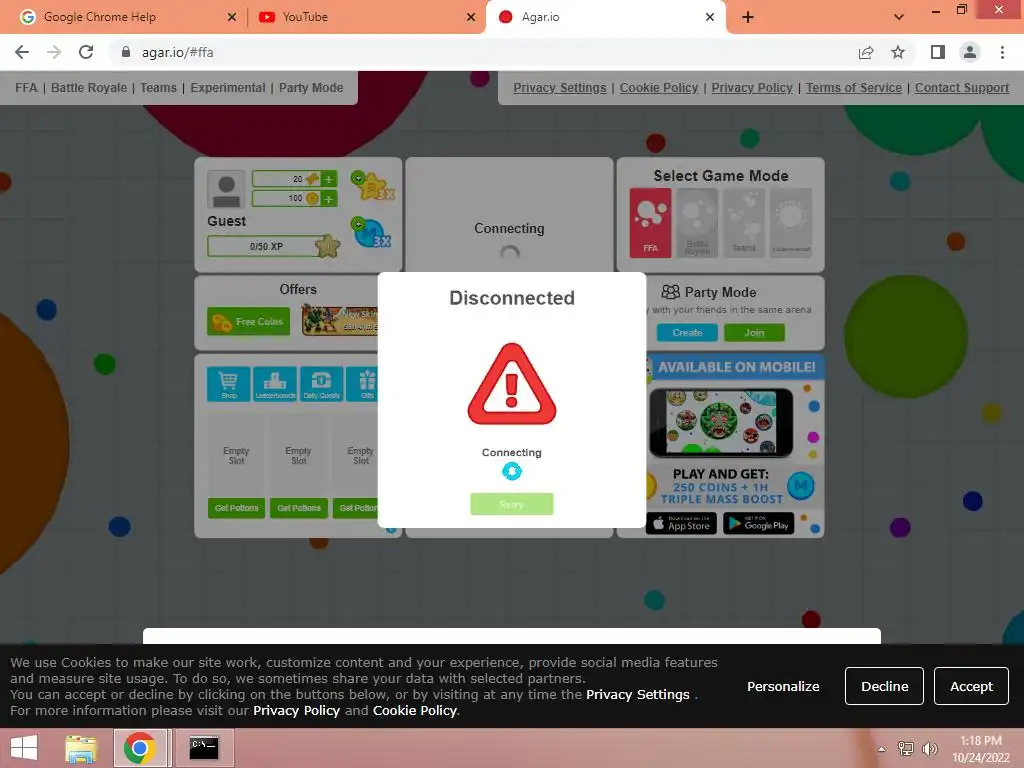Select Battle Royale in the top menu
1024x768 pixels.
(x=89, y=88)
